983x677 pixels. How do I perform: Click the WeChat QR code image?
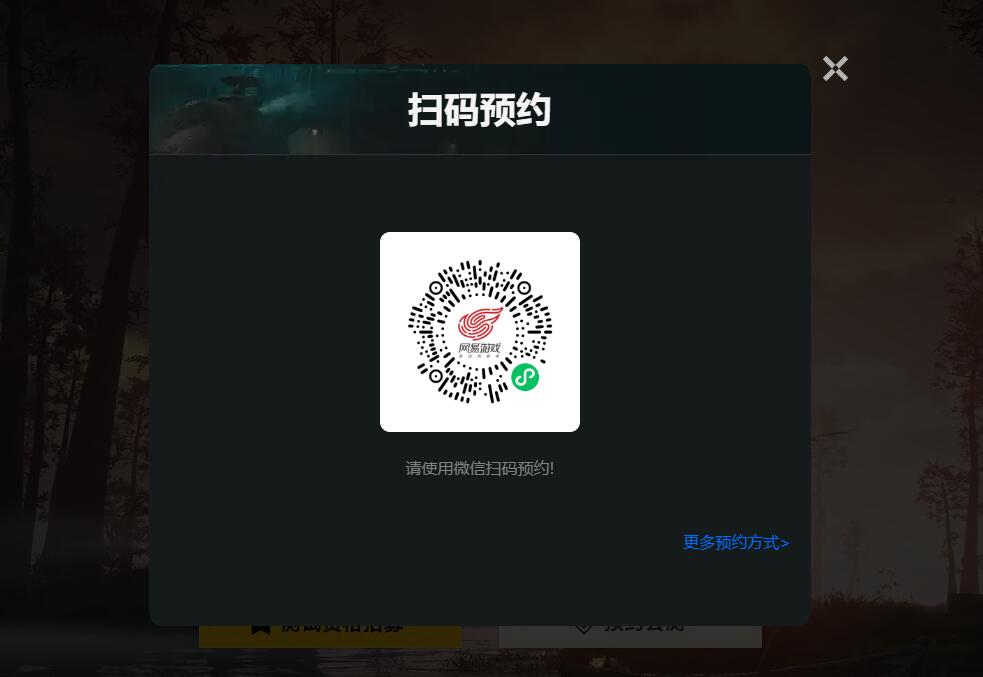tap(480, 332)
